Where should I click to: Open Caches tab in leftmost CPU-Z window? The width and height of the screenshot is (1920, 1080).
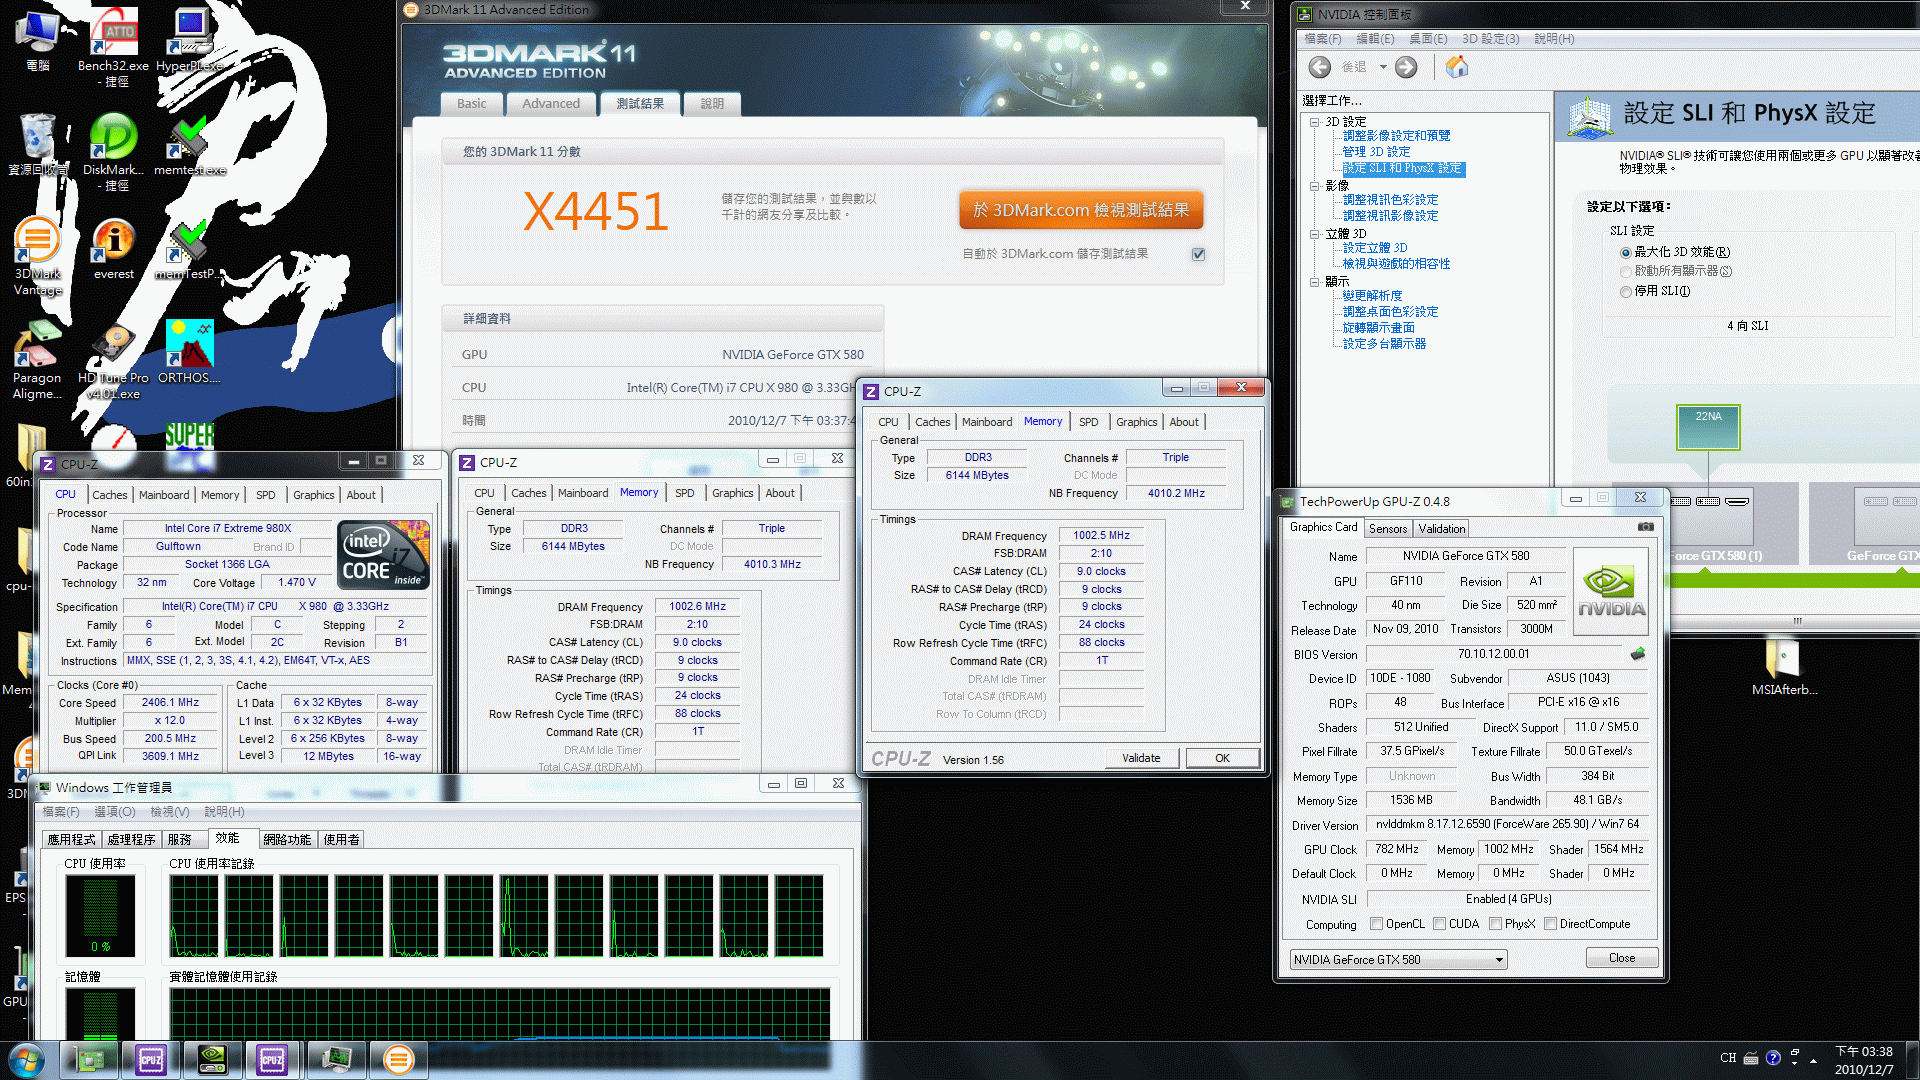click(110, 495)
